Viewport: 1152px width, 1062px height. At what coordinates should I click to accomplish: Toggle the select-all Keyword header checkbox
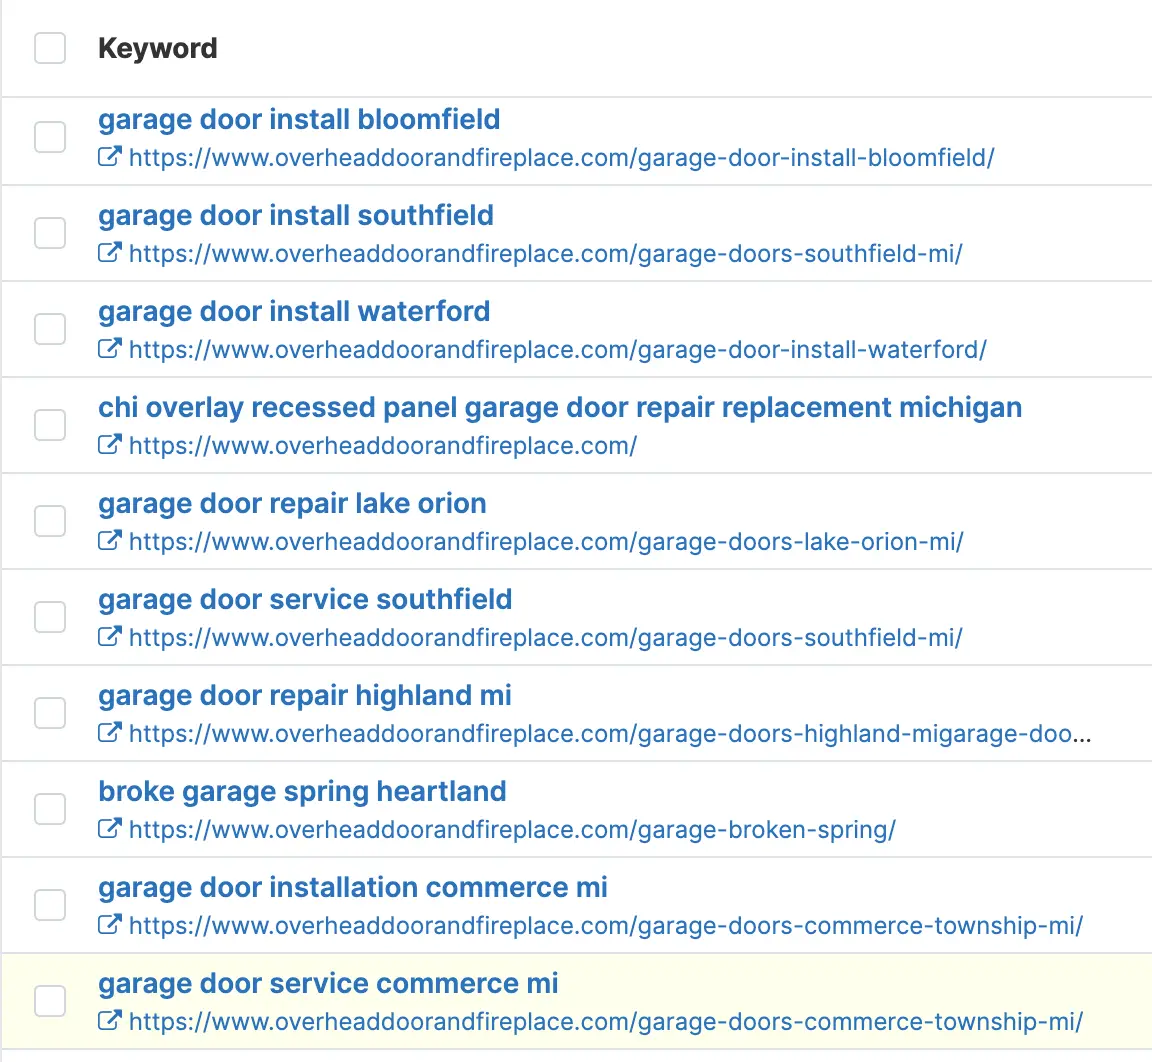(50, 48)
